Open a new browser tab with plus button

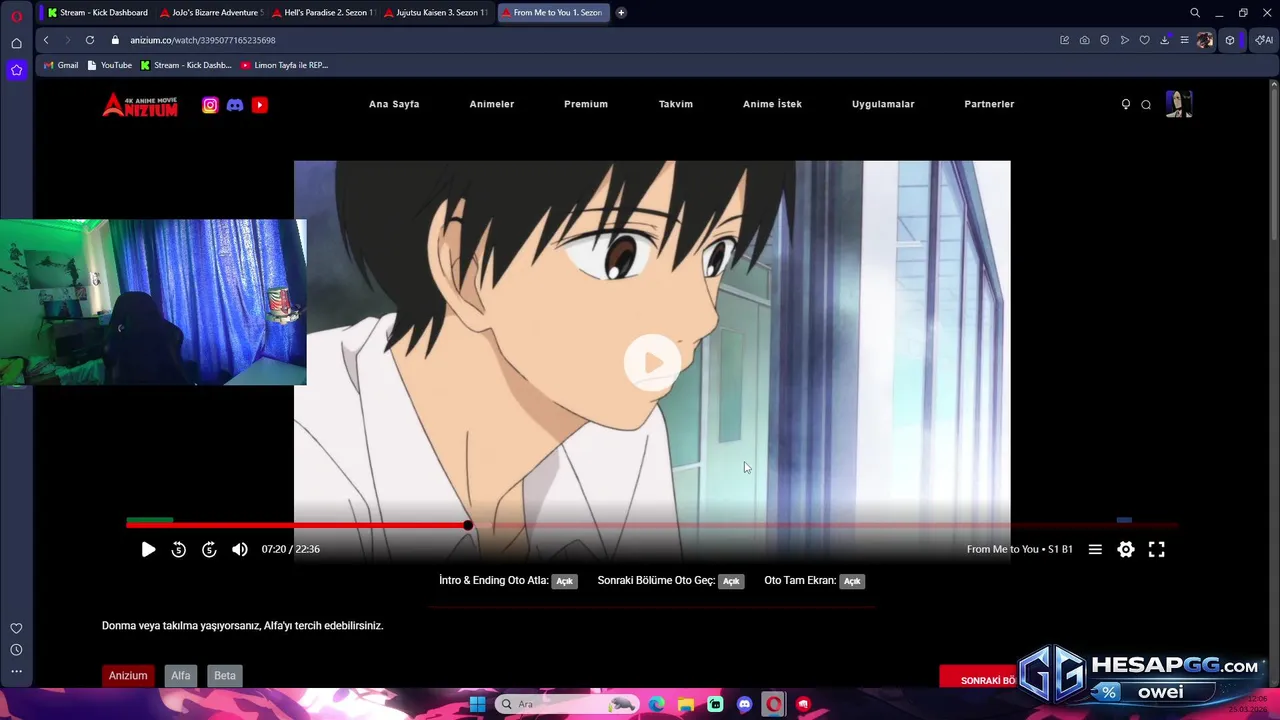[621, 13]
